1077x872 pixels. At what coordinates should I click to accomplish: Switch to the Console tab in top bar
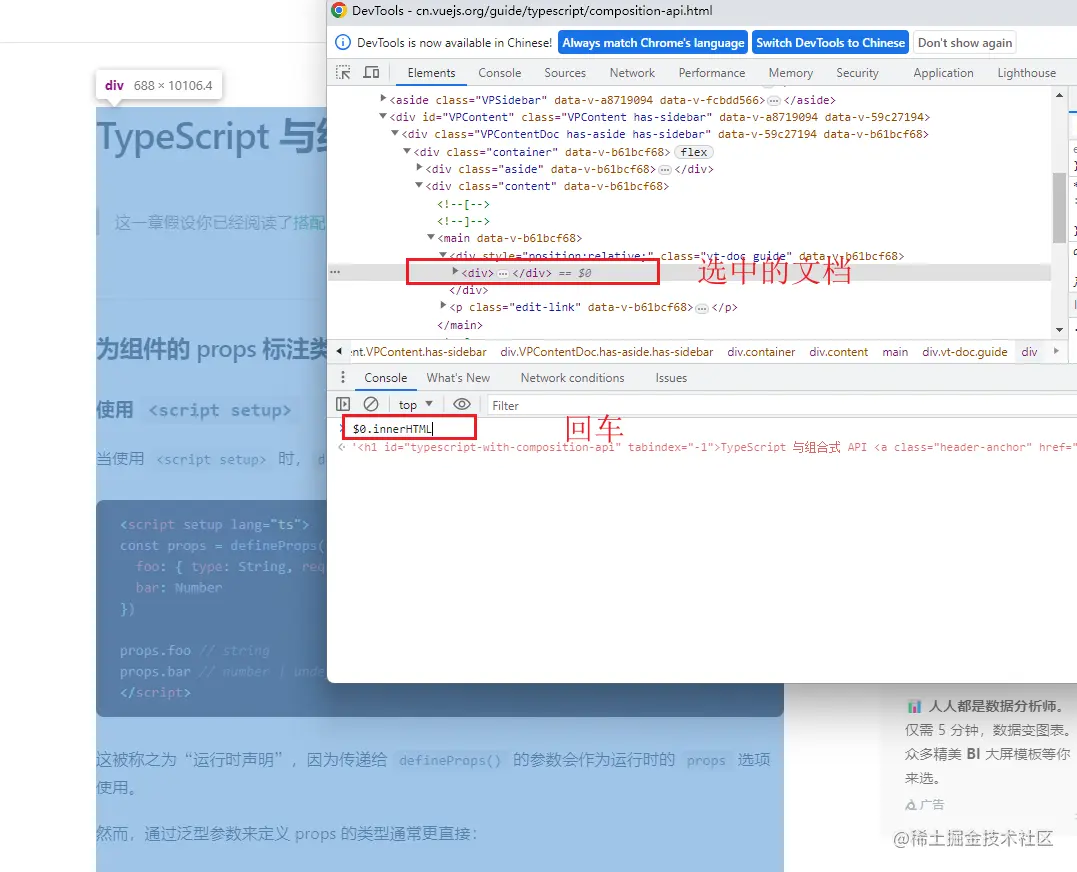tap(499, 73)
